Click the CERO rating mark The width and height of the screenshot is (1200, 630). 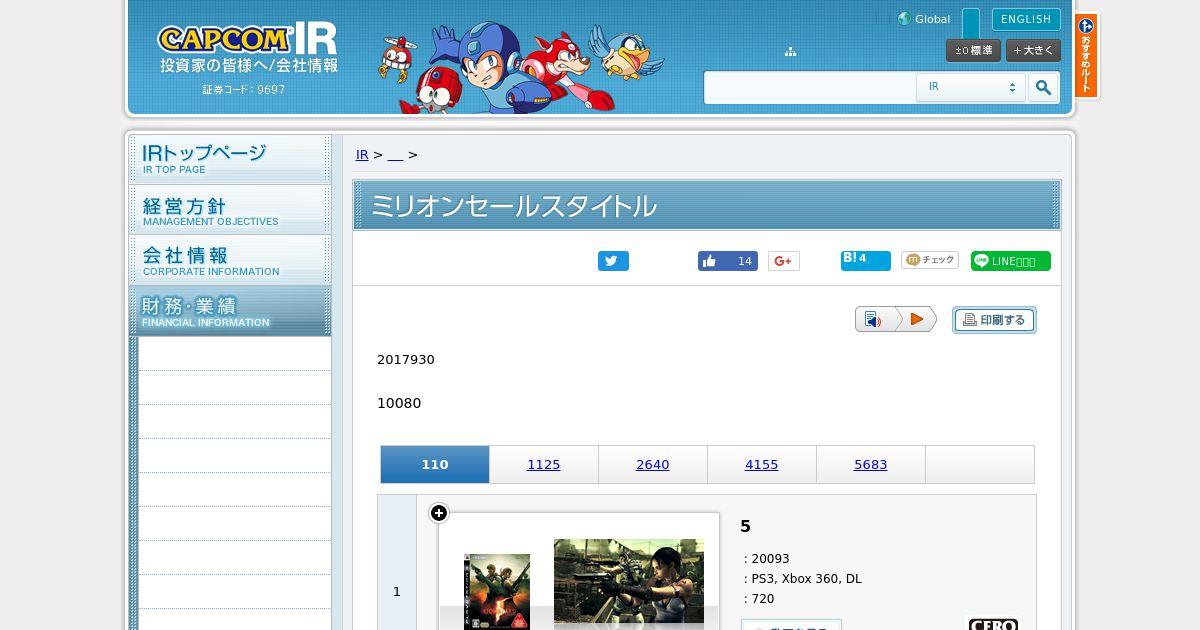click(x=993, y=624)
